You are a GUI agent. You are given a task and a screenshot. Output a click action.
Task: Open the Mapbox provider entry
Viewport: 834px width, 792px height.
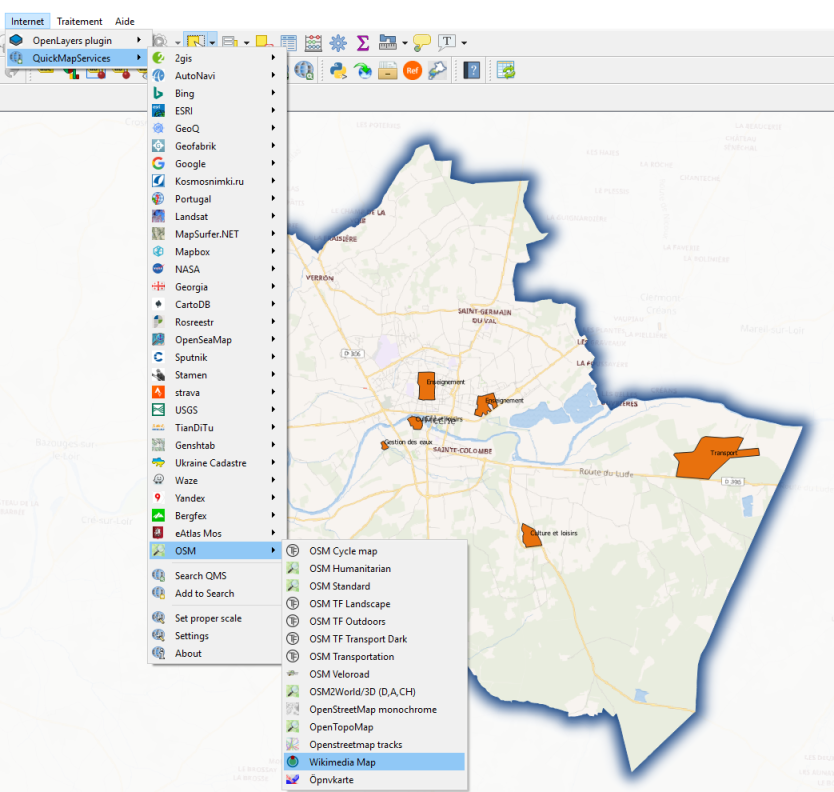click(216, 252)
